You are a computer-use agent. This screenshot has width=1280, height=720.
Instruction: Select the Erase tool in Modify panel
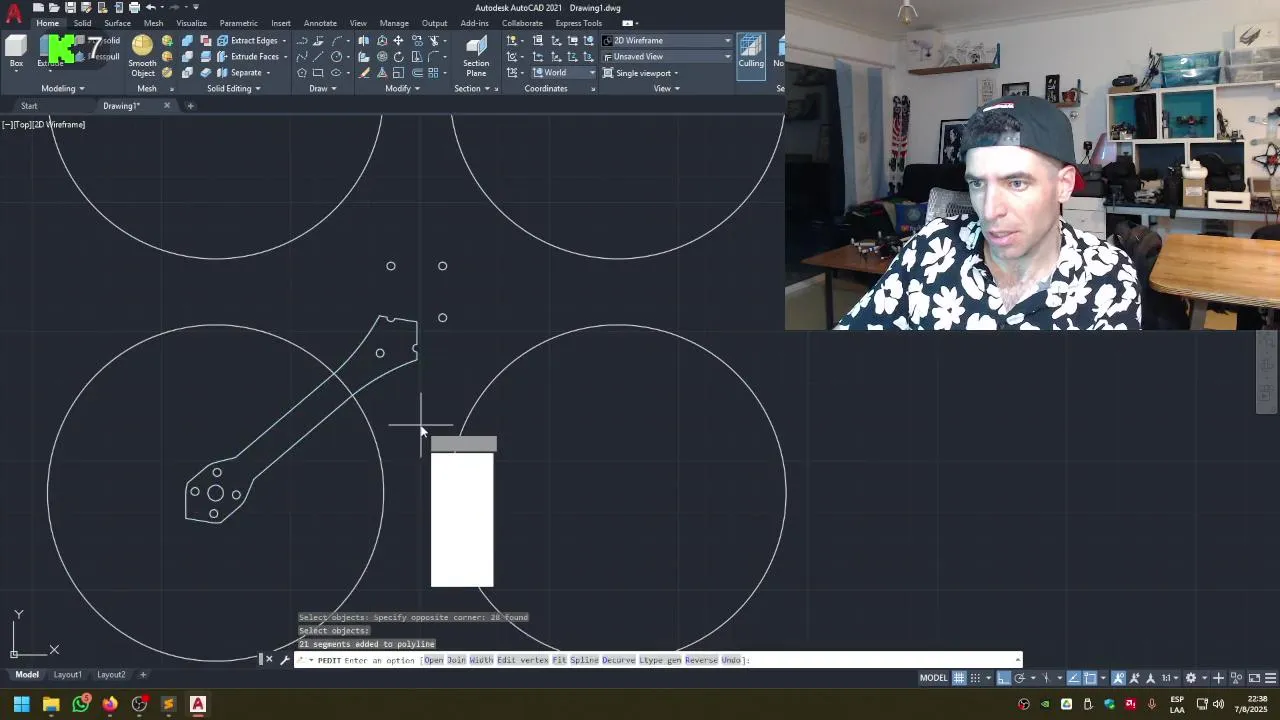364,73
